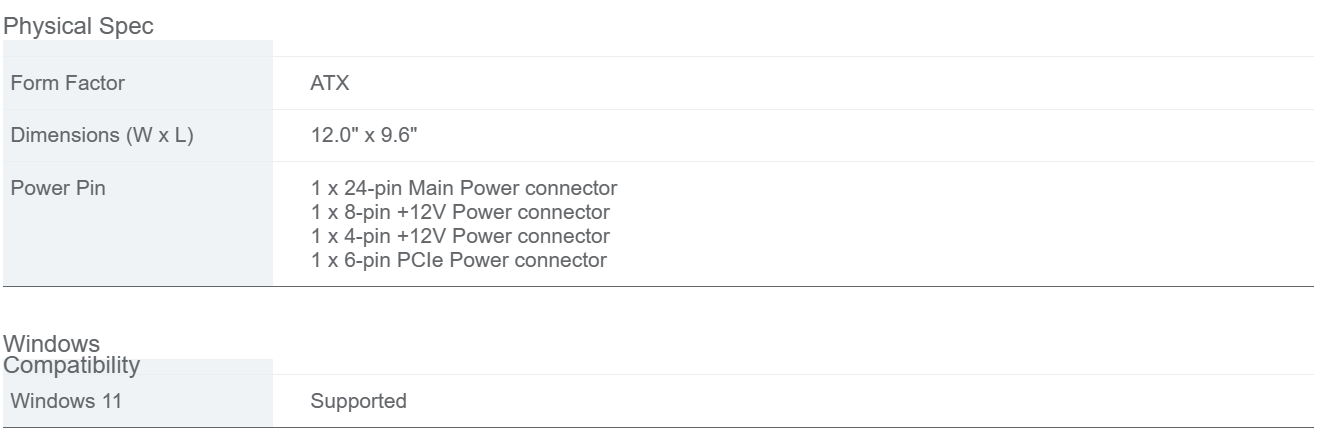Select the Windows 11 row label
Screen dimensions: 1318x444
pos(60,401)
